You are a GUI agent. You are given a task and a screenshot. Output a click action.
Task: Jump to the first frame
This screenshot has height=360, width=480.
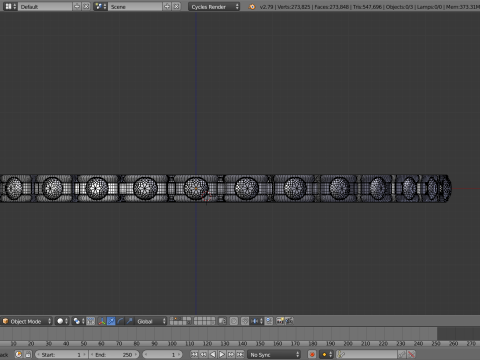click(x=194, y=354)
